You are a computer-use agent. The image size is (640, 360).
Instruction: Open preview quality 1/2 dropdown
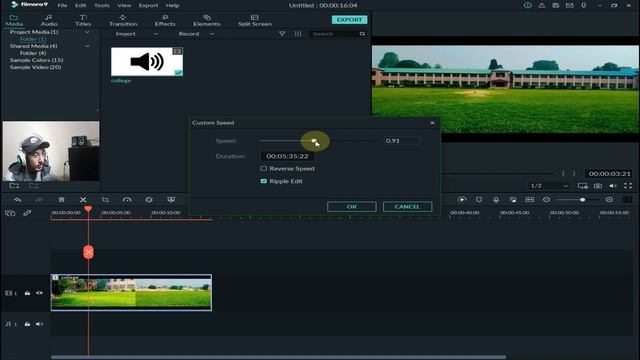tap(549, 186)
